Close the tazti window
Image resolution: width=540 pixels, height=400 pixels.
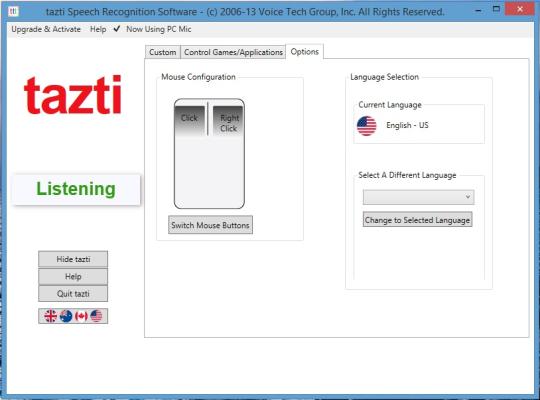point(520,9)
